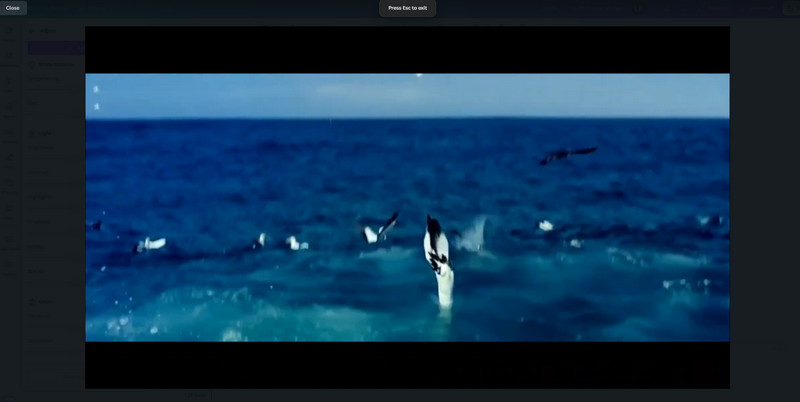Click the dimmed Color section icon
This screenshot has width=800, height=402.
tap(33, 301)
